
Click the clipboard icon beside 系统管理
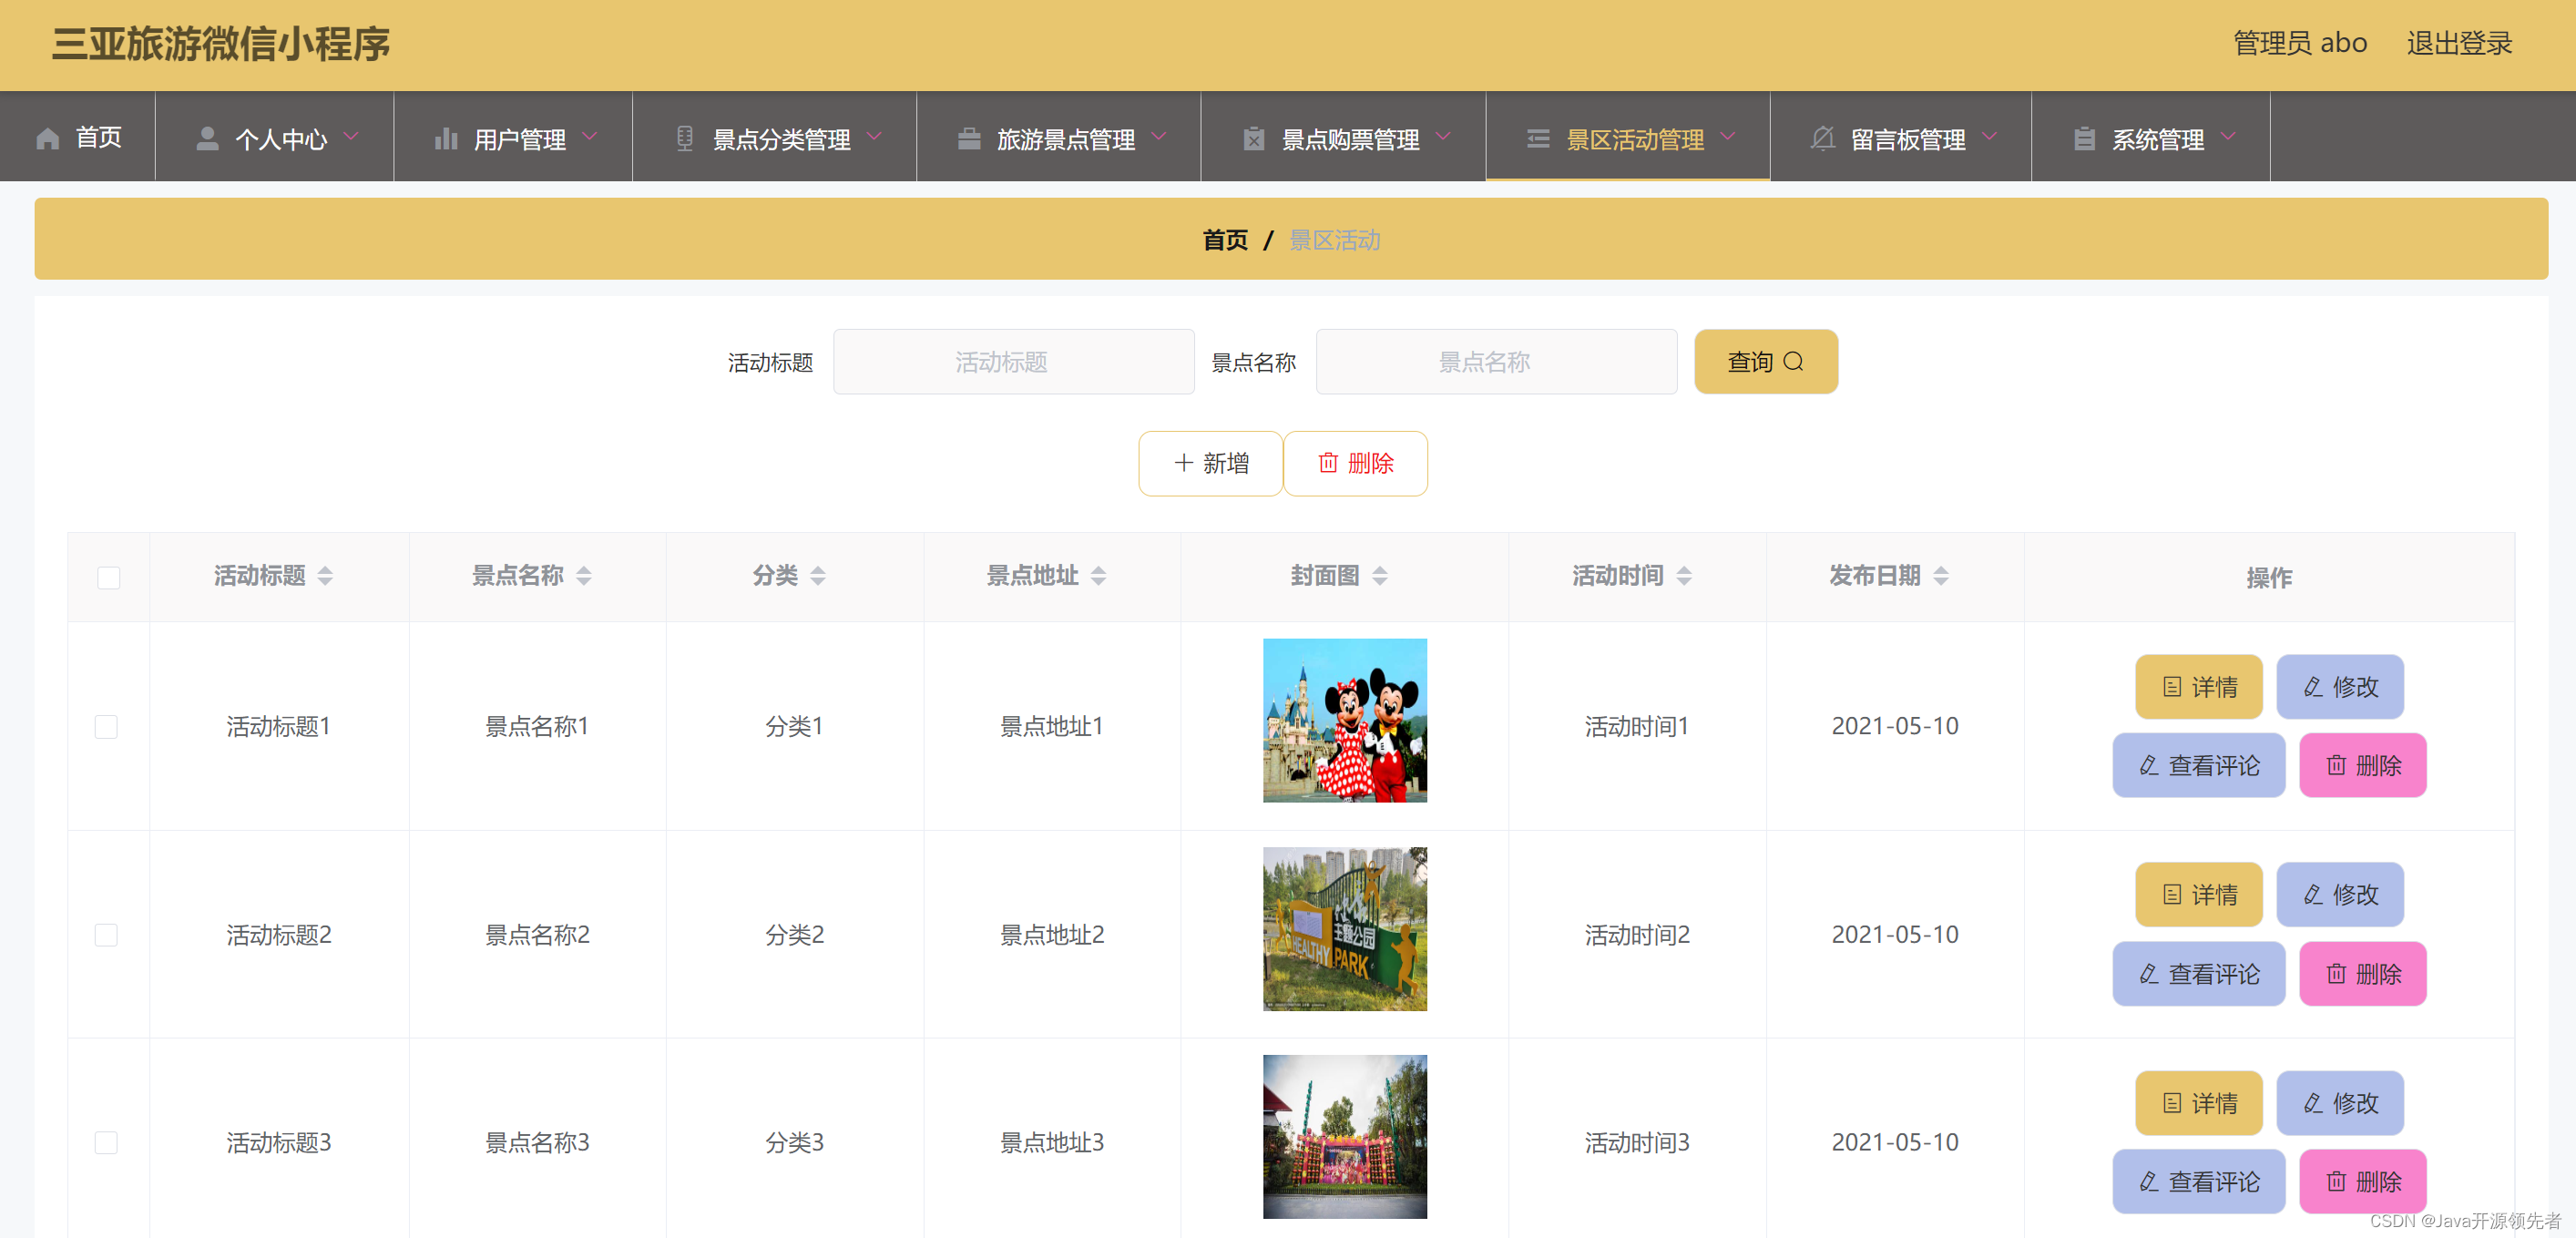(x=2084, y=138)
